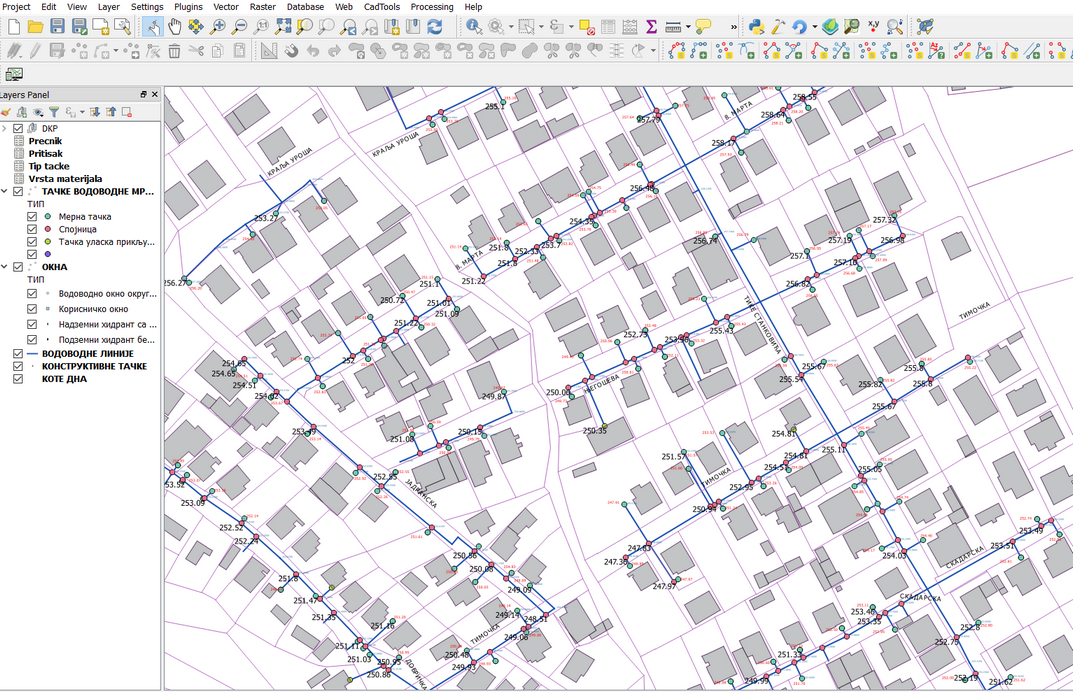Screen dimensions: 1073x692
Task: Click the Refresh map icon
Action: pyautogui.click(x=434, y=27)
